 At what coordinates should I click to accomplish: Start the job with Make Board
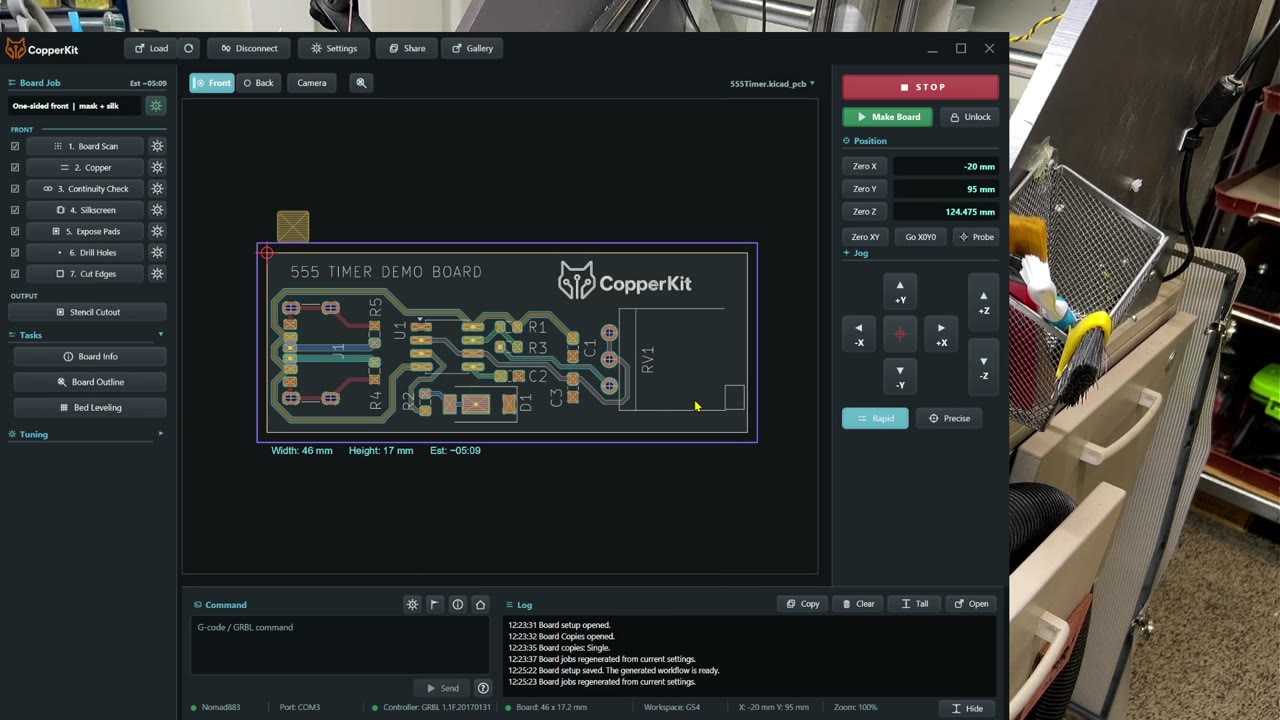[888, 117]
